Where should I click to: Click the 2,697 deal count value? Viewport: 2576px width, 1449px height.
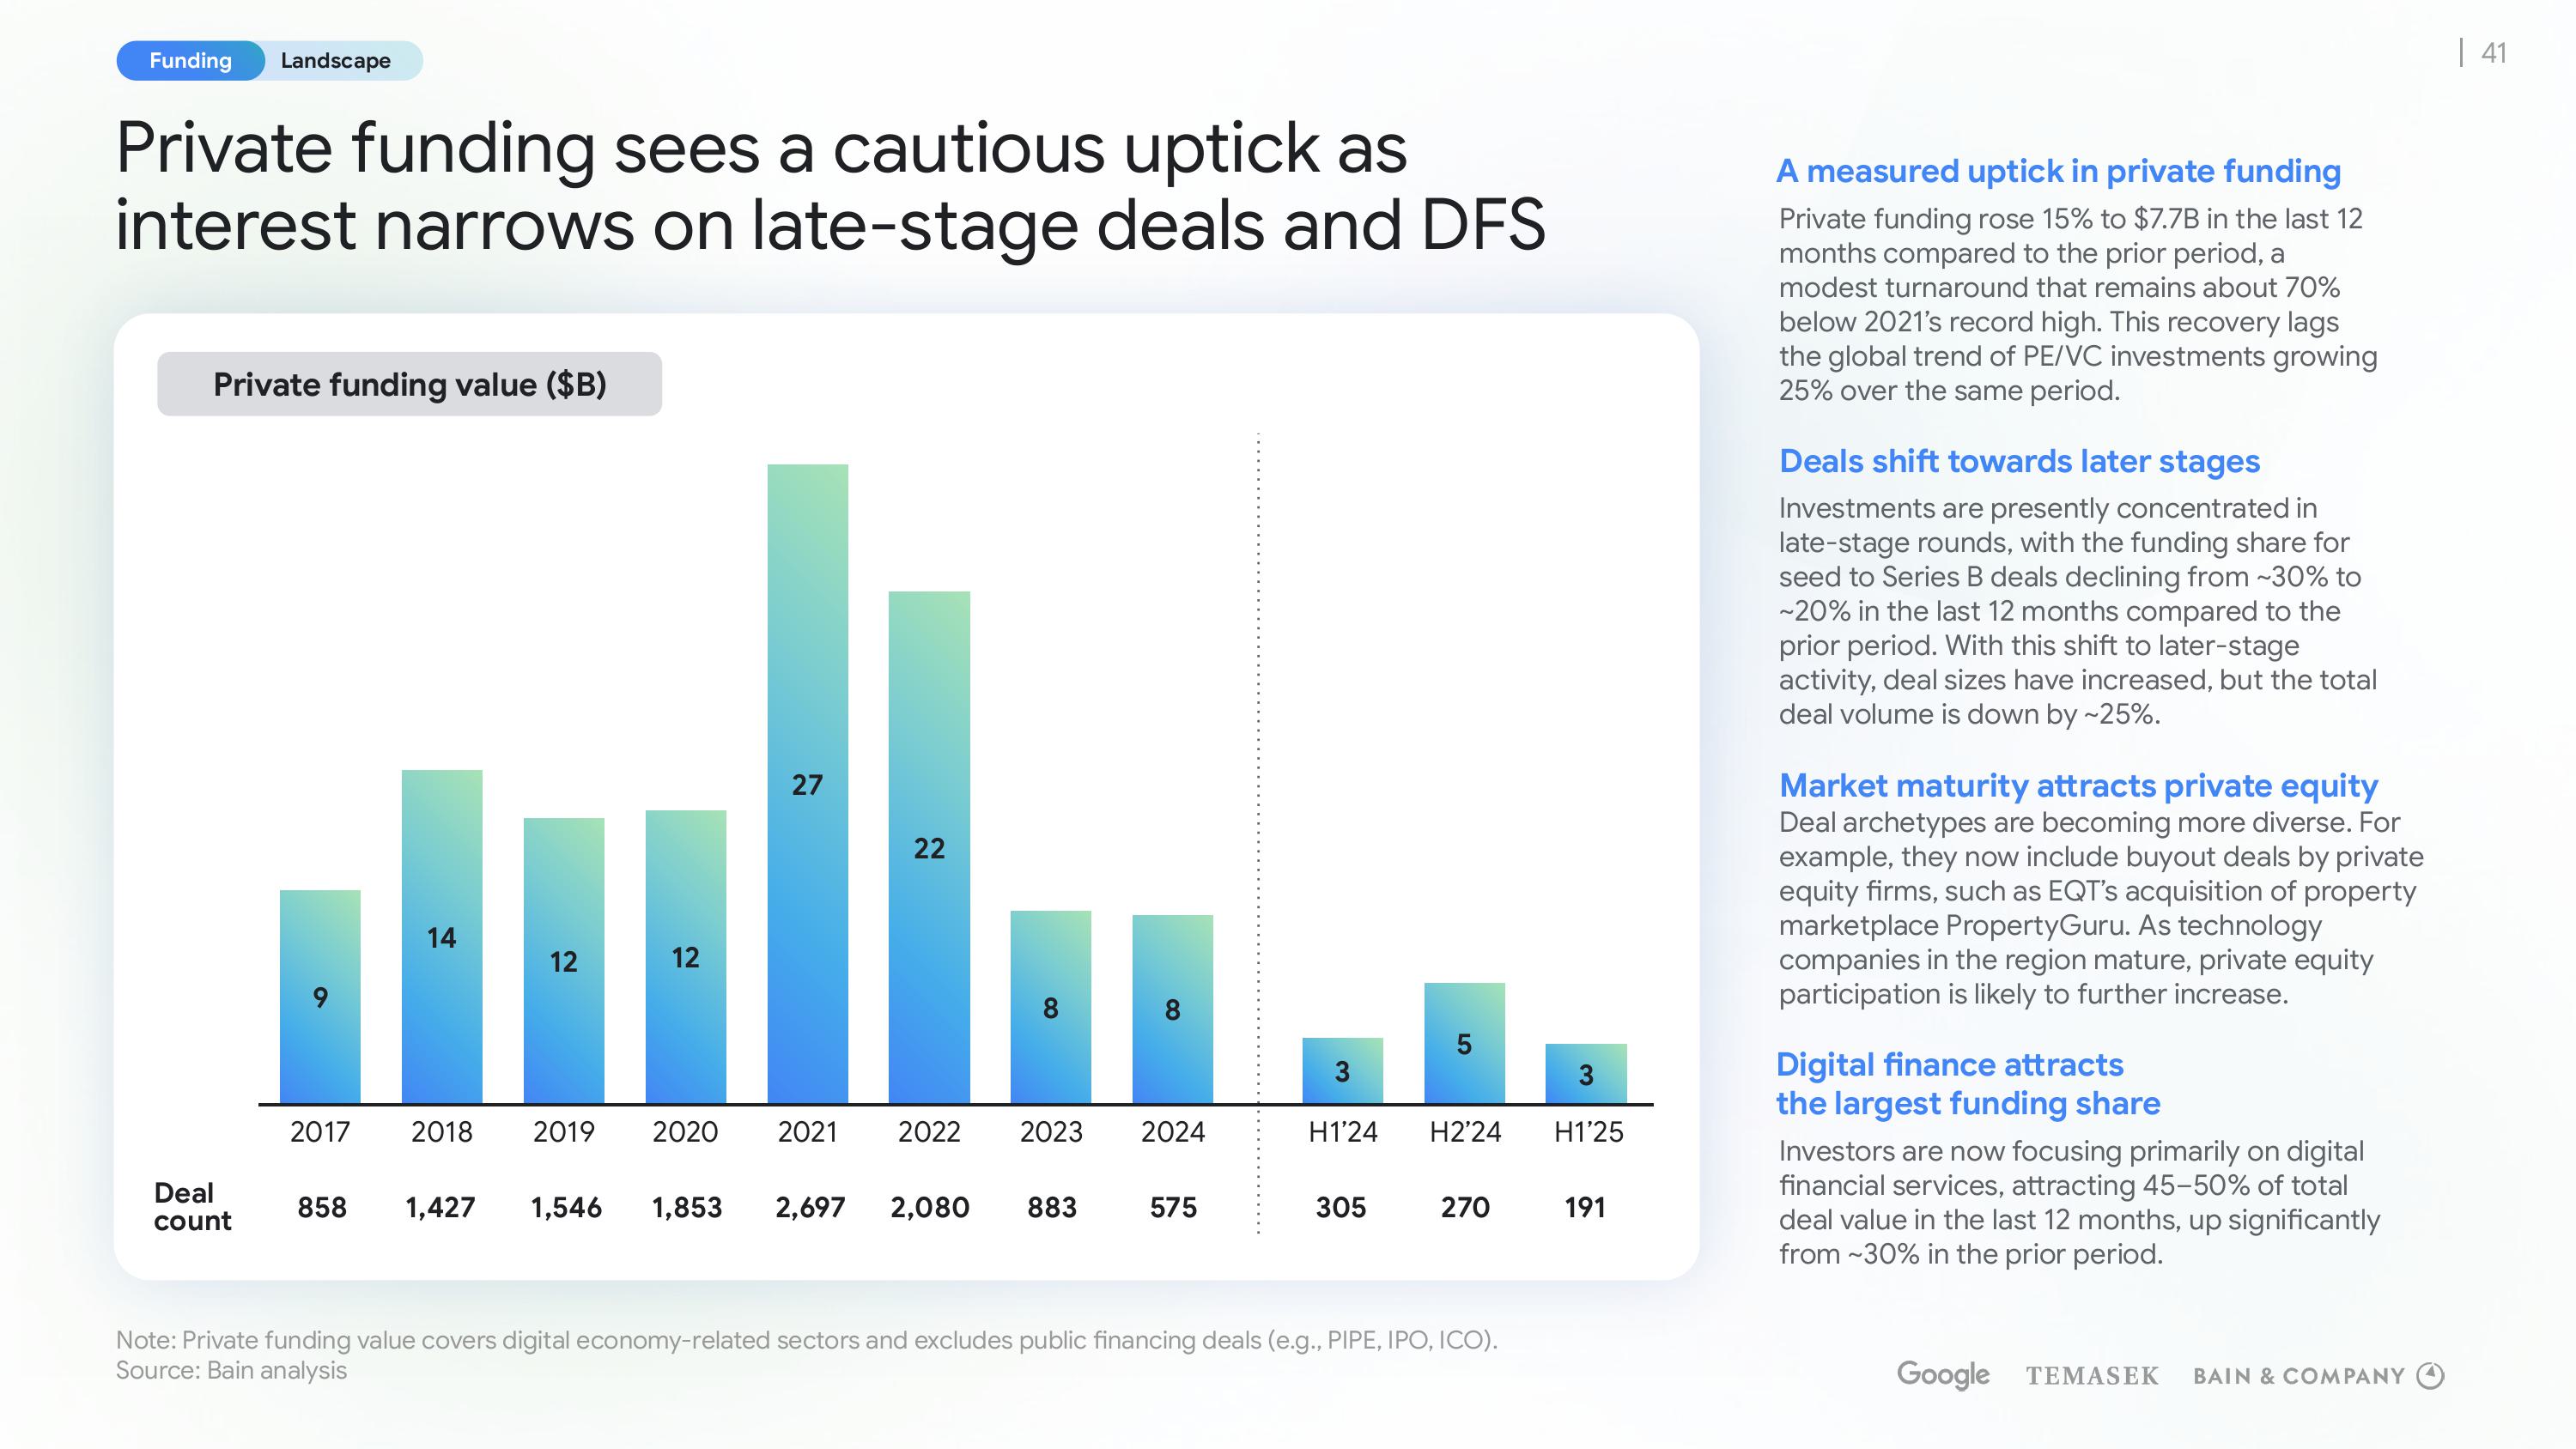[x=809, y=1207]
